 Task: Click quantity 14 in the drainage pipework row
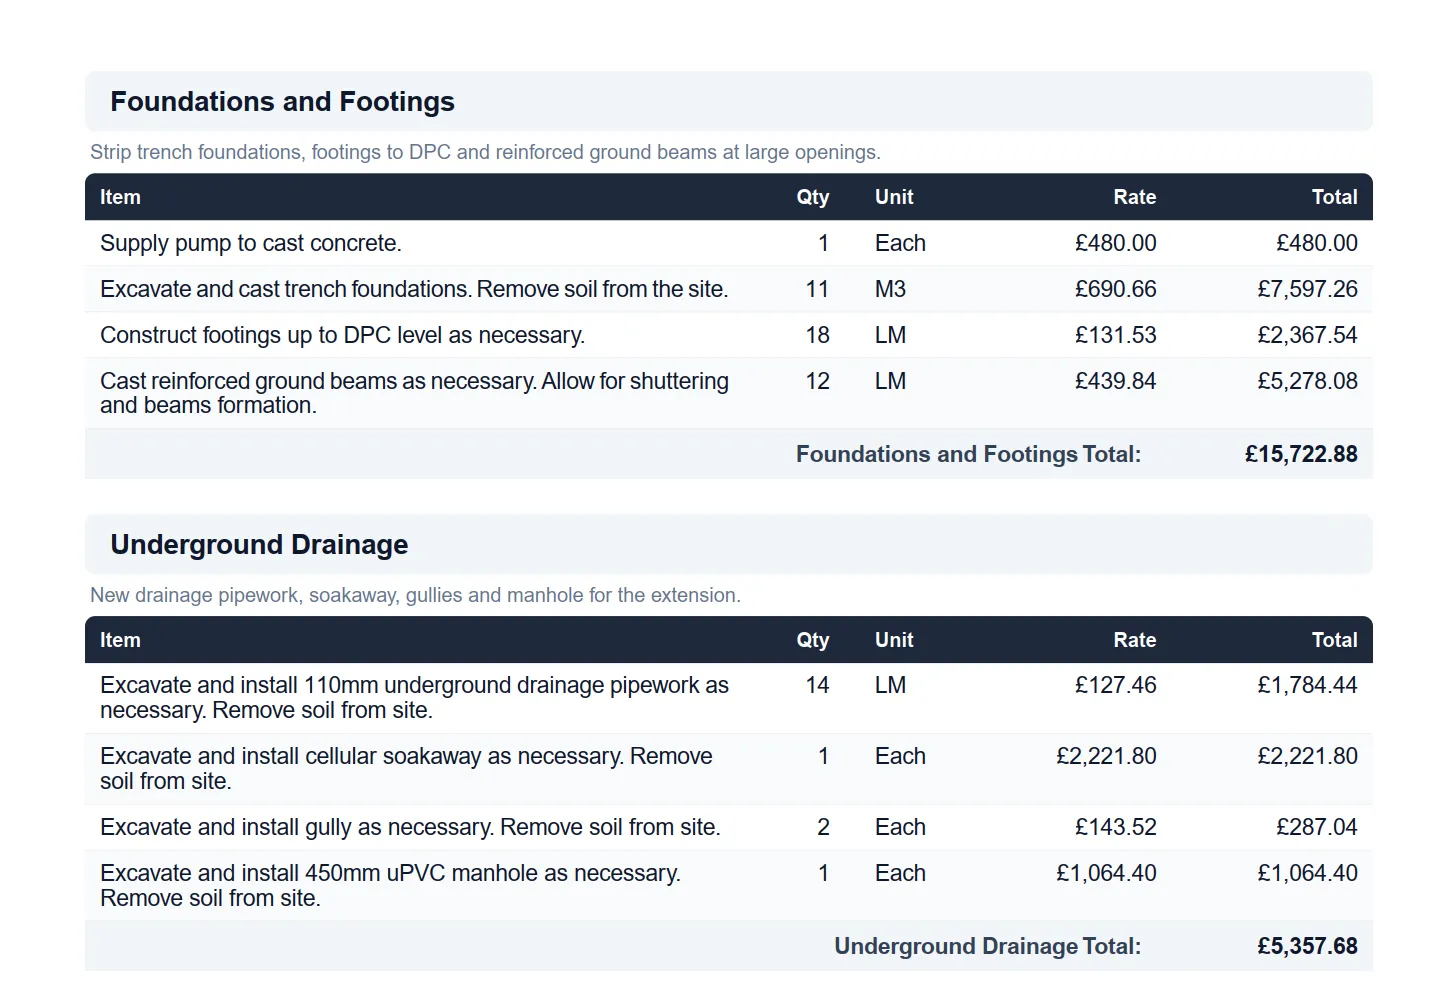817,685
